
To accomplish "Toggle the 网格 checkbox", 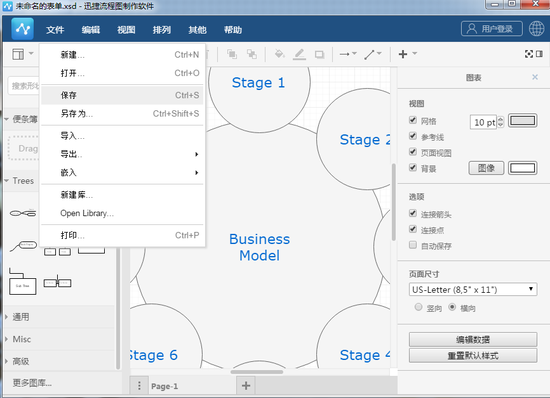I will (413, 120).
